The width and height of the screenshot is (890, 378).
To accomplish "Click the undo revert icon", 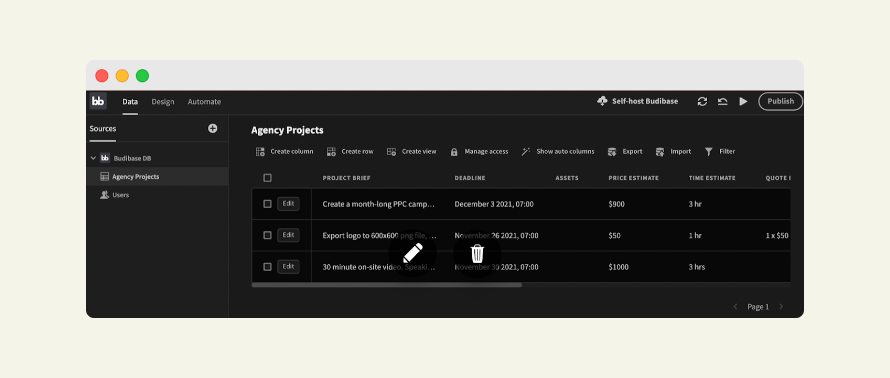I will (723, 101).
